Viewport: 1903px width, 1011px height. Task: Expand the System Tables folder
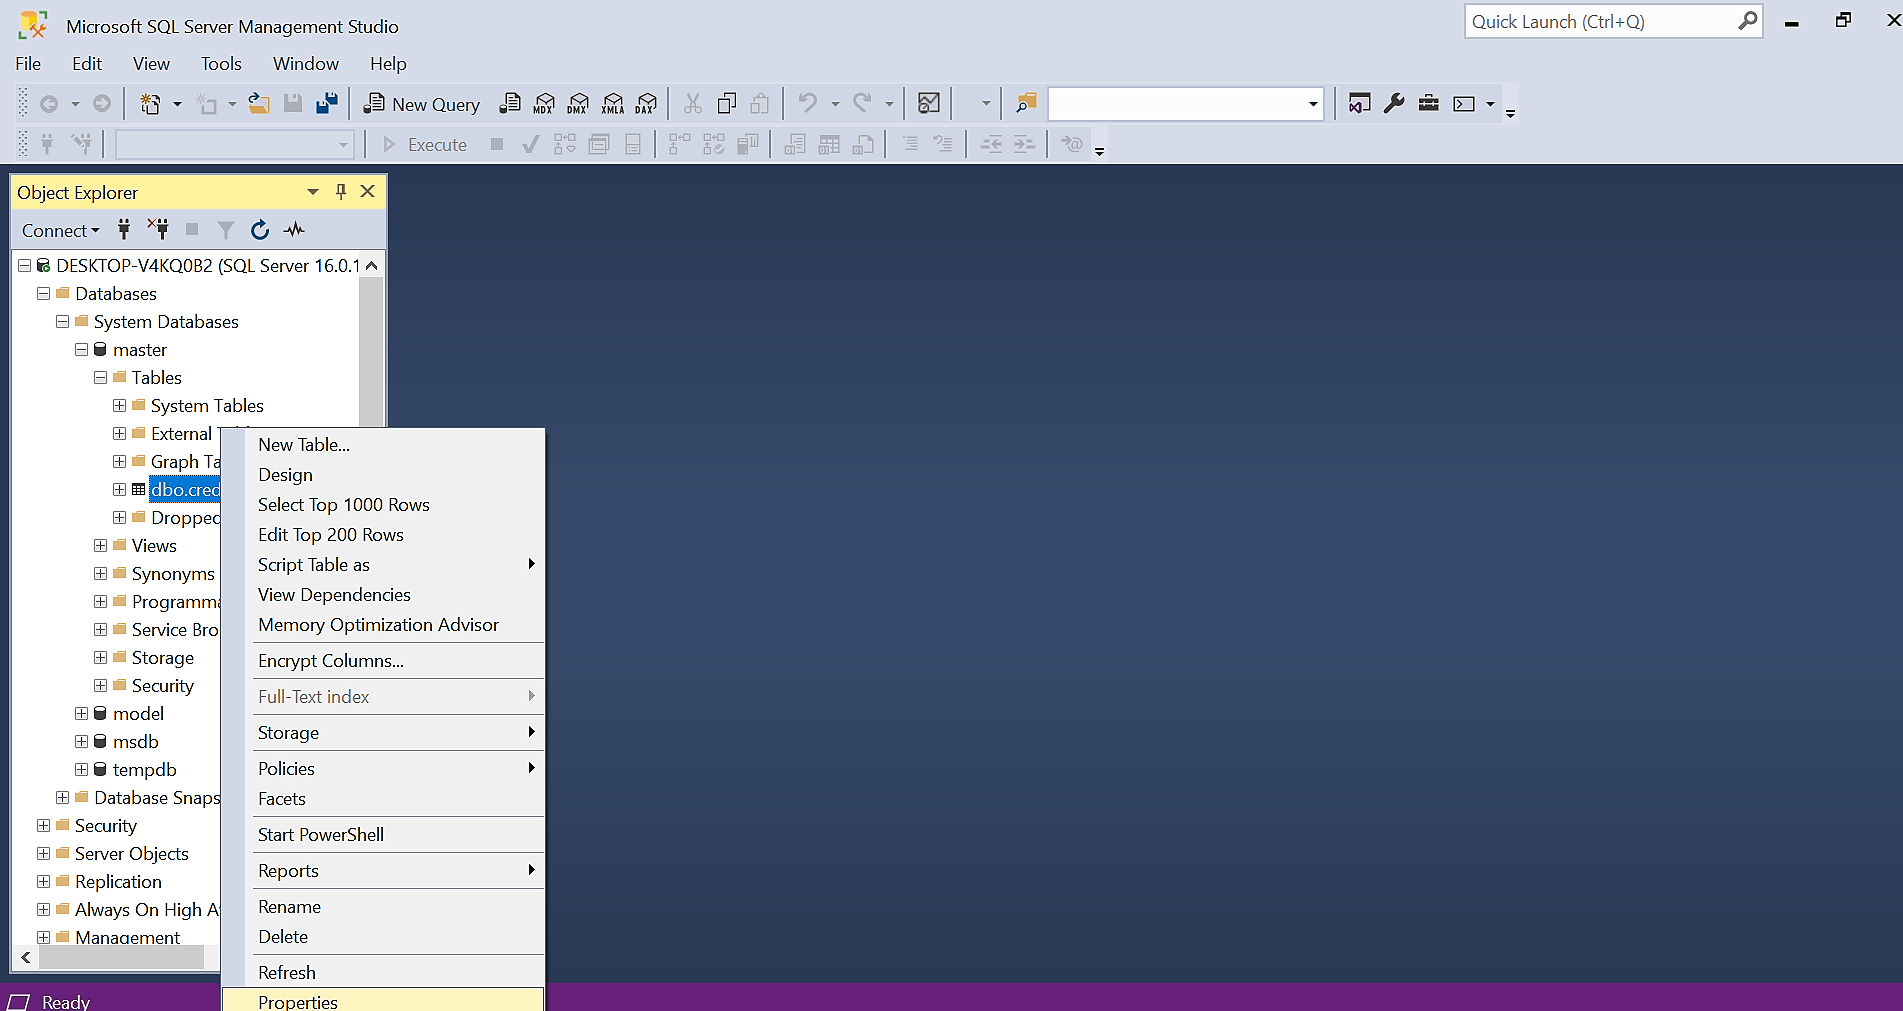119,406
